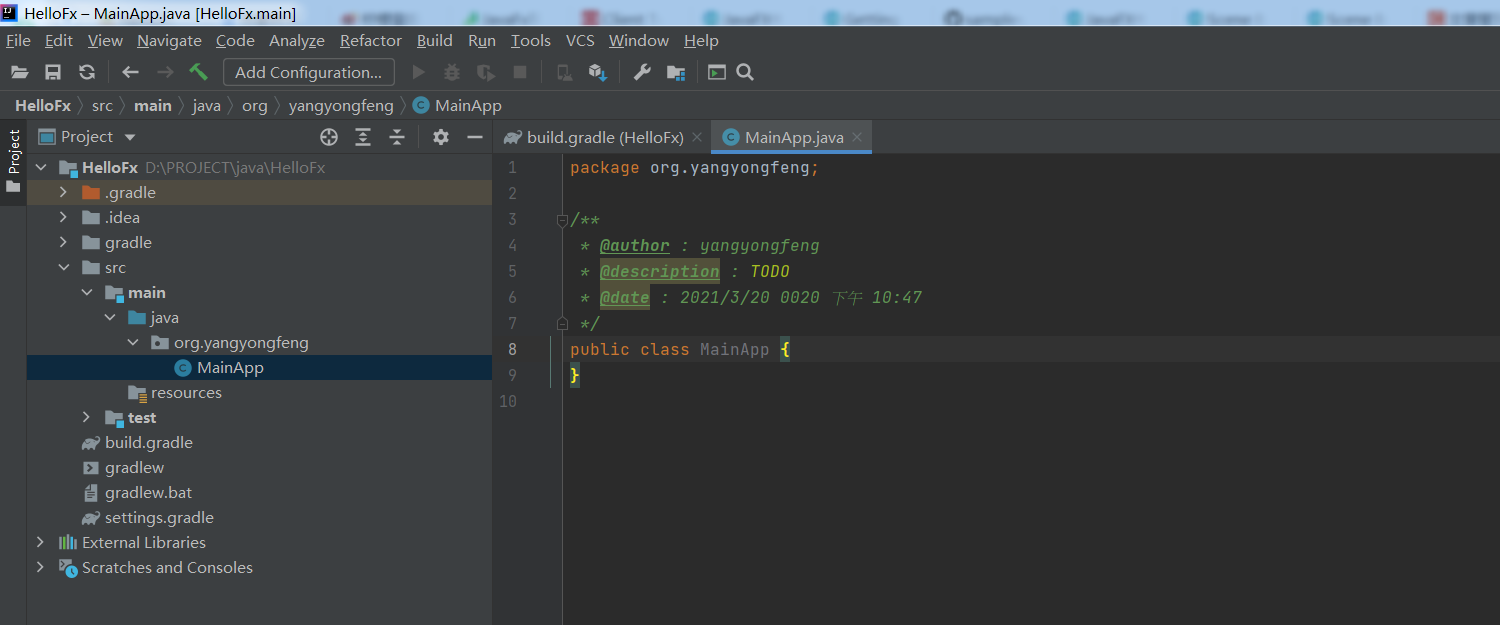1500x625 pixels.
Task: Click the Run play icon in toolbar
Action: (419, 72)
